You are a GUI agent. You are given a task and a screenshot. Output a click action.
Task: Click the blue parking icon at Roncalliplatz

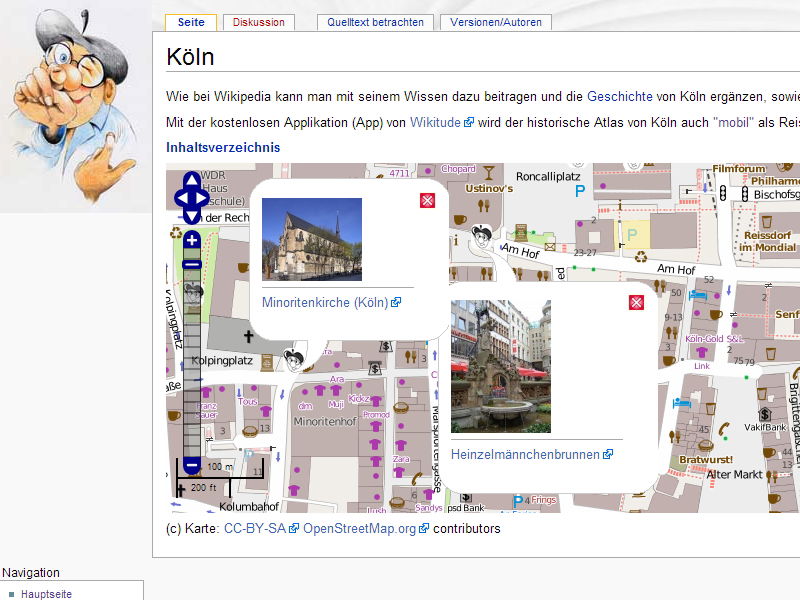(x=580, y=191)
